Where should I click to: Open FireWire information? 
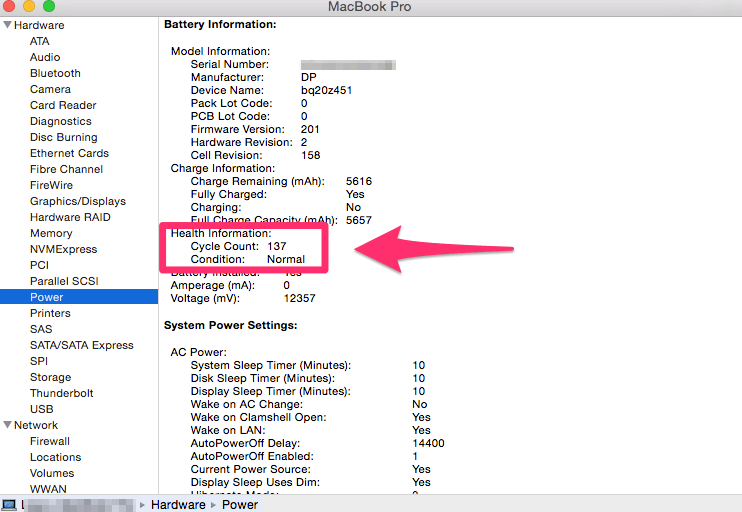point(51,185)
